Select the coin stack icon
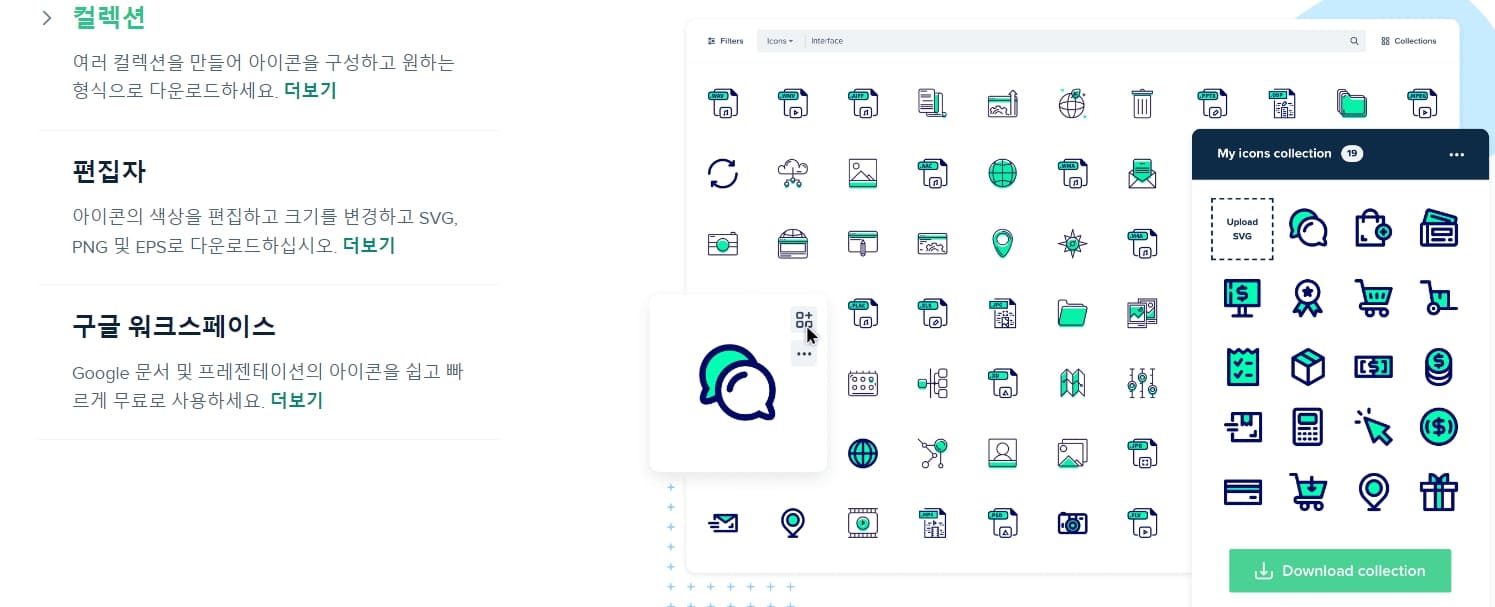The image size is (1495, 607). pyautogui.click(x=1439, y=366)
